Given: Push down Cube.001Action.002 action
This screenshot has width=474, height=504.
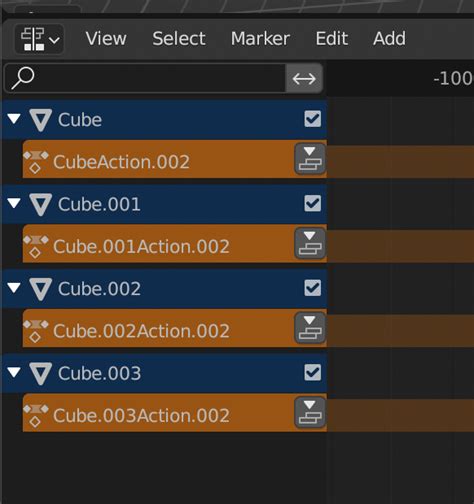Looking at the screenshot, I should (310, 244).
